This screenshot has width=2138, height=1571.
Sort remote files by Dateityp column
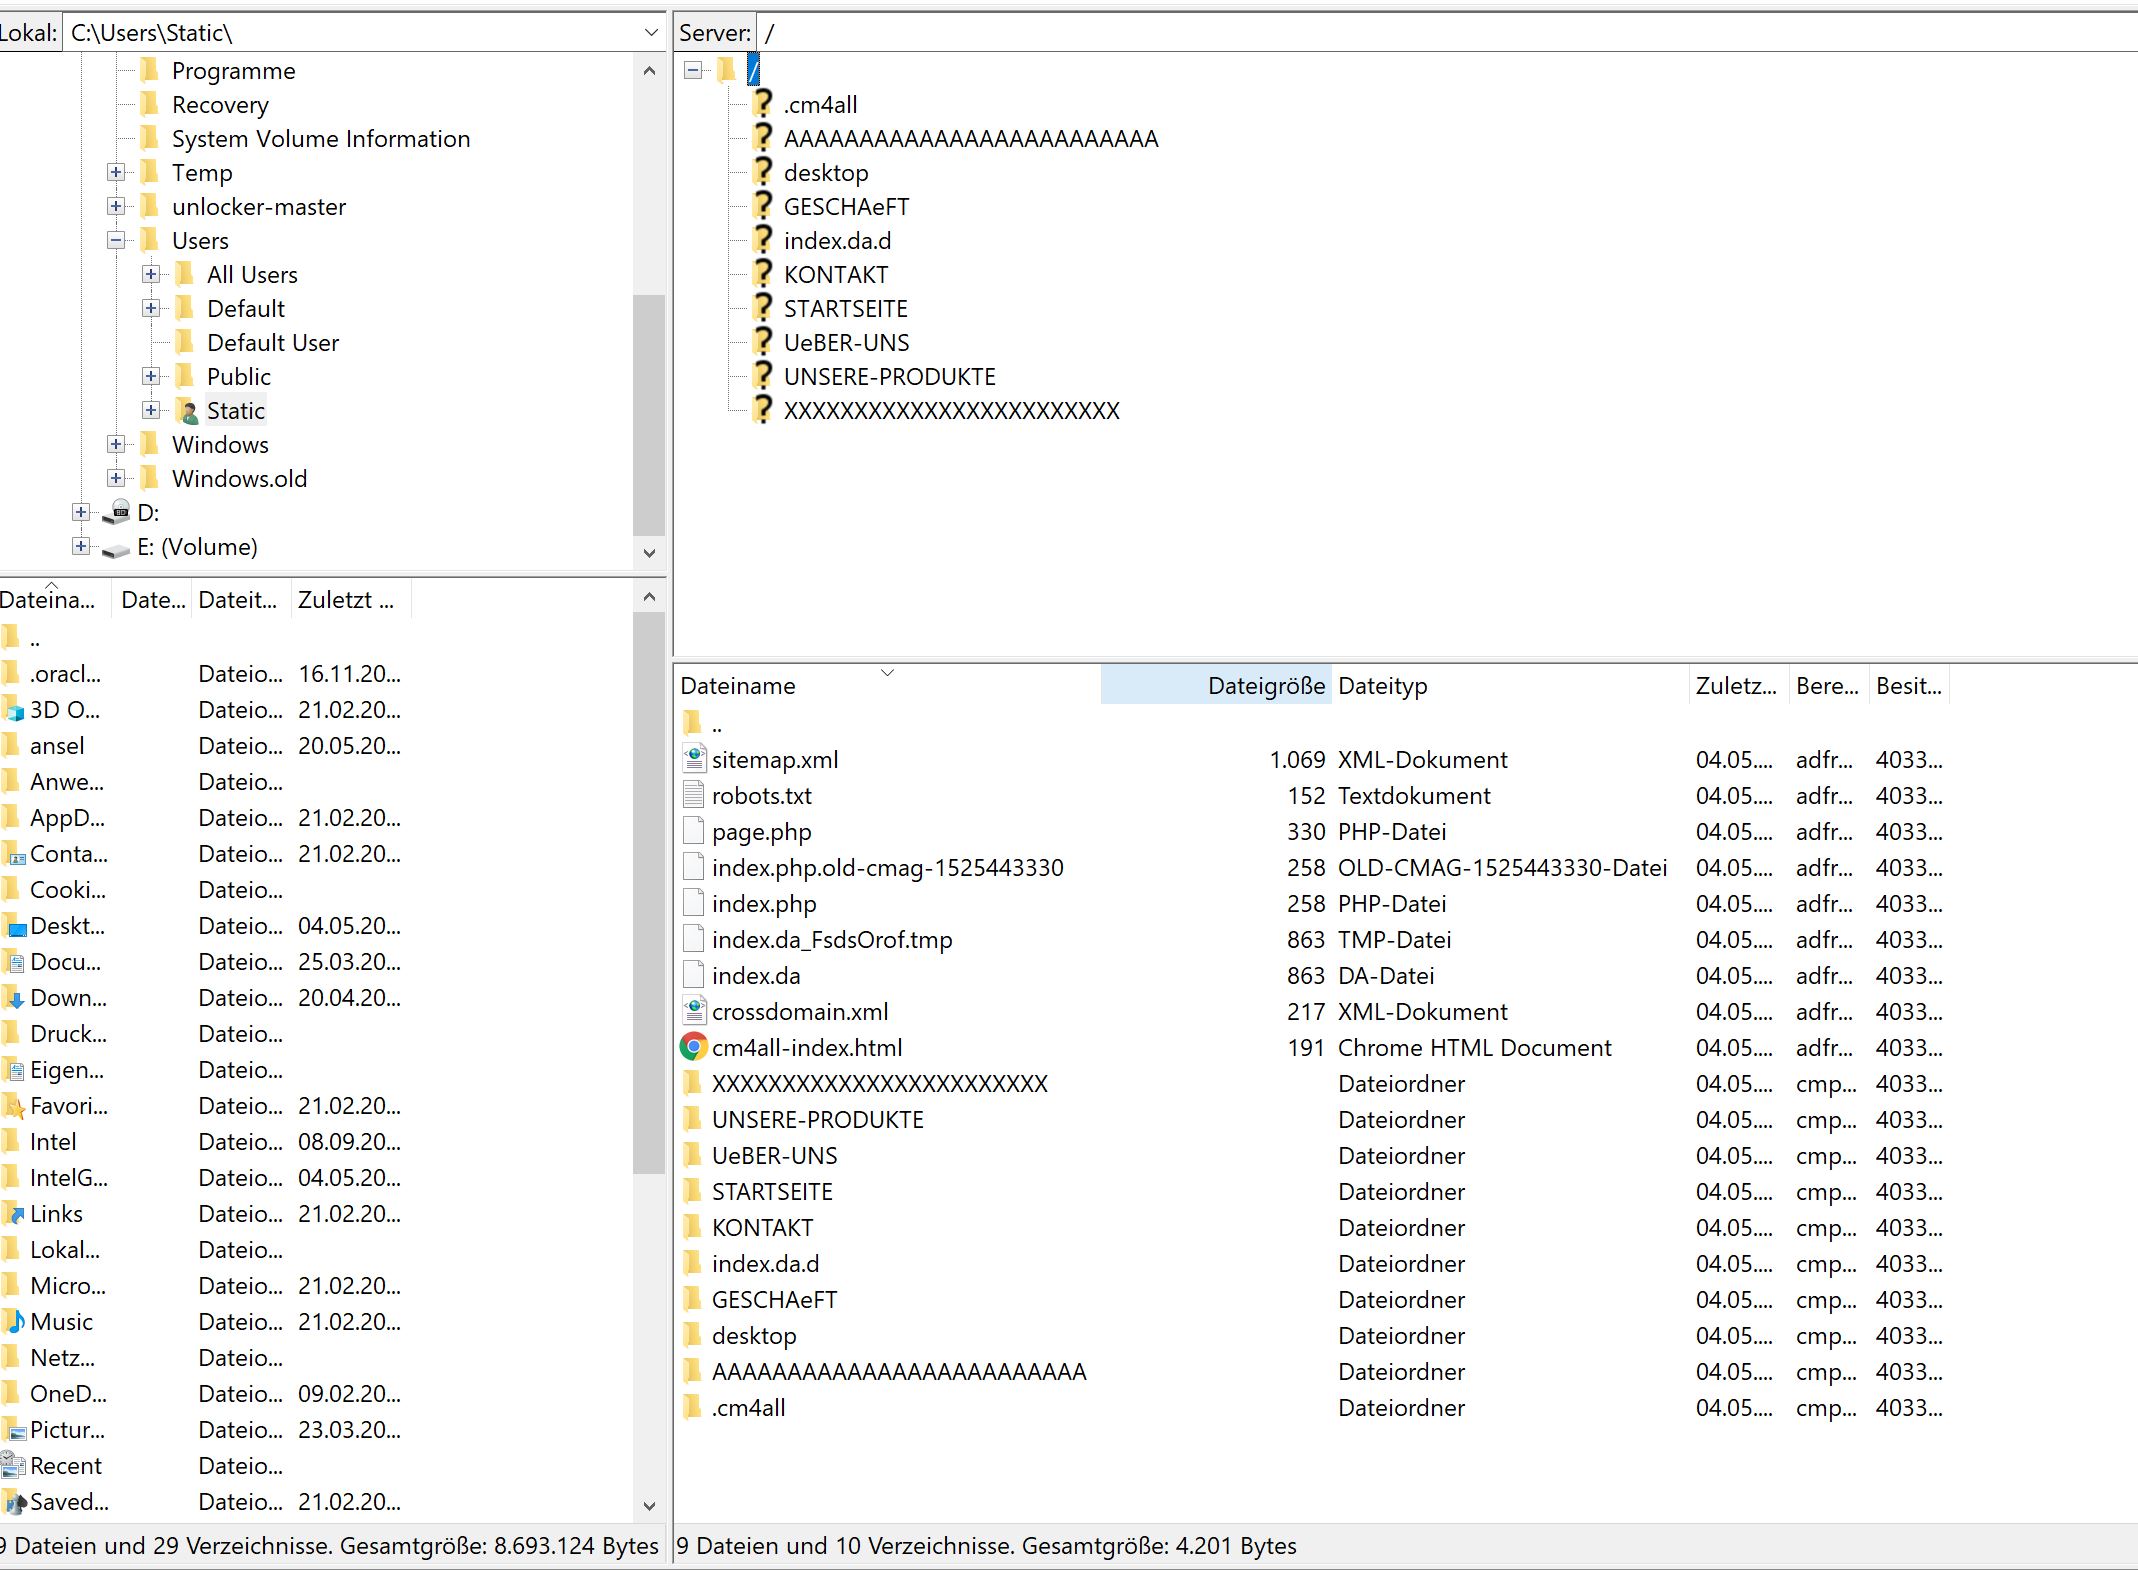(1382, 686)
